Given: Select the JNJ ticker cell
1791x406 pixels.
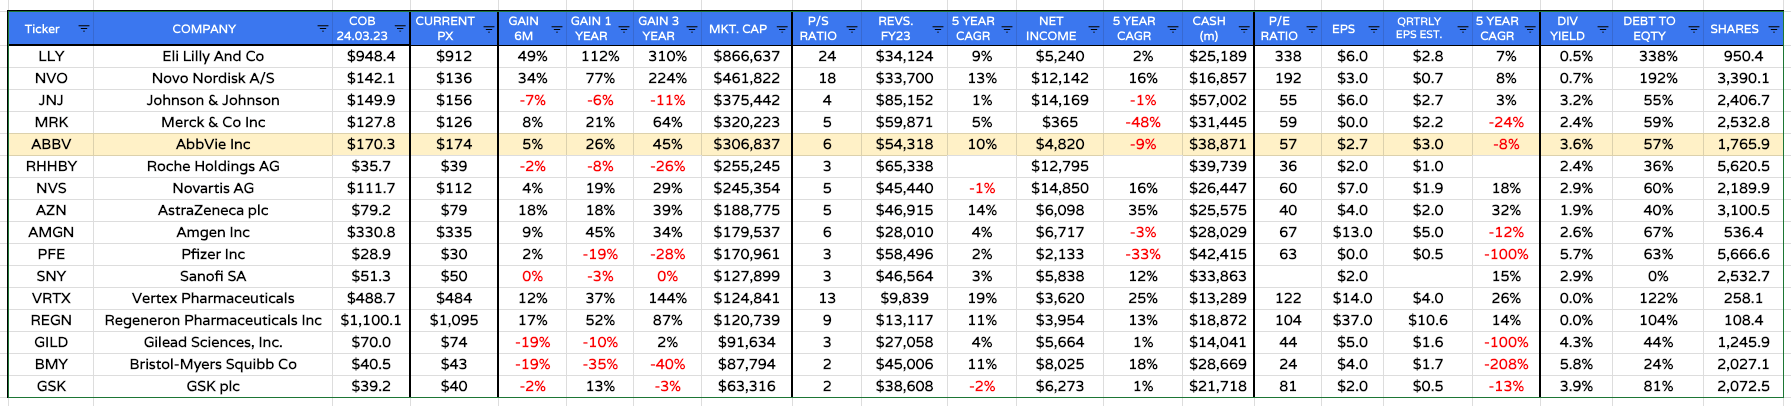Looking at the screenshot, I should point(51,100).
